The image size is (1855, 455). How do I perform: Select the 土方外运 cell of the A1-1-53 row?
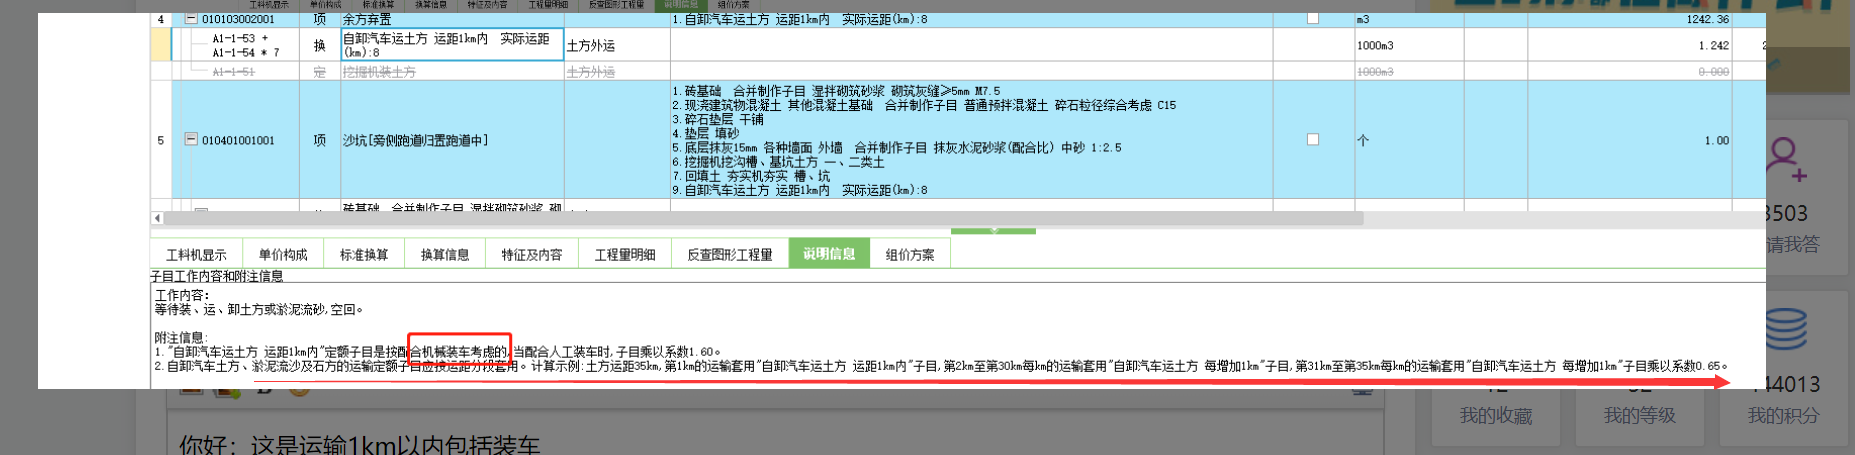tap(617, 45)
